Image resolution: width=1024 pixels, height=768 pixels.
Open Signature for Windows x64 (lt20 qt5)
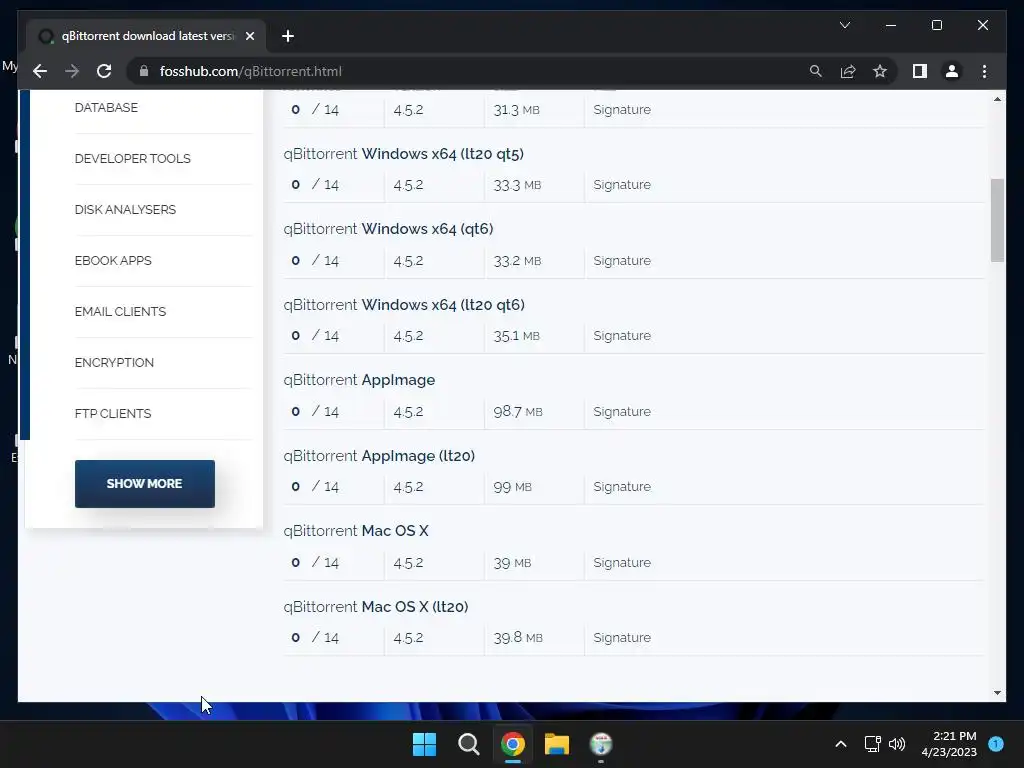pos(622,185)
